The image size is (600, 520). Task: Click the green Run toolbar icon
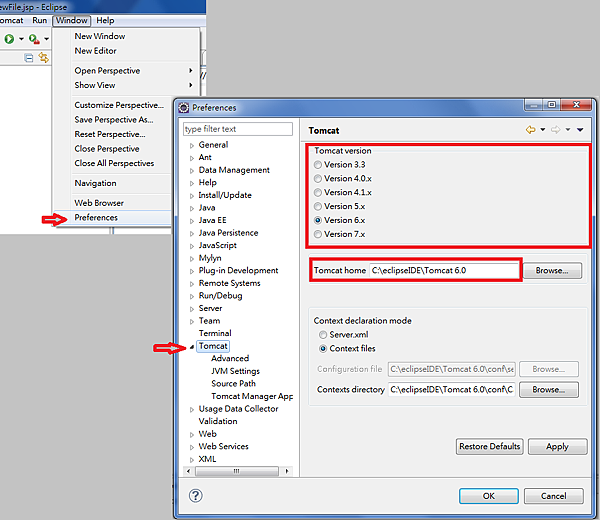pyautogui.click(x=9, y=39)
